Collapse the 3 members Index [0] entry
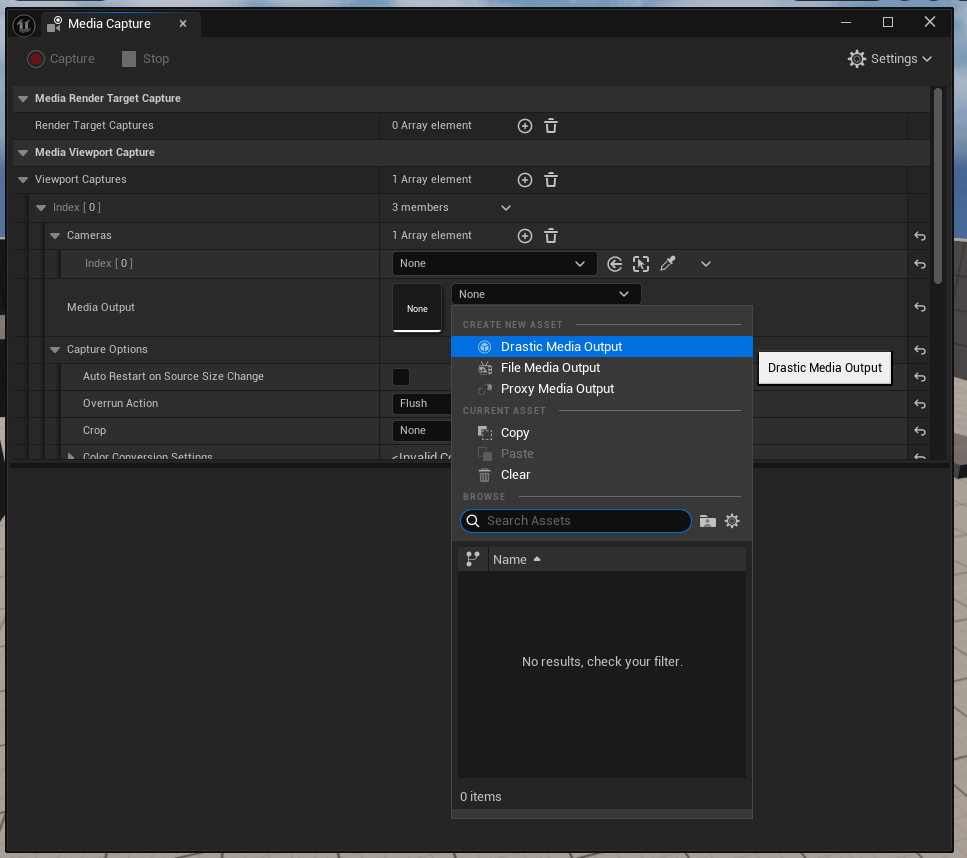This screenshot has width=967, height=858. (x=41, y=208)
